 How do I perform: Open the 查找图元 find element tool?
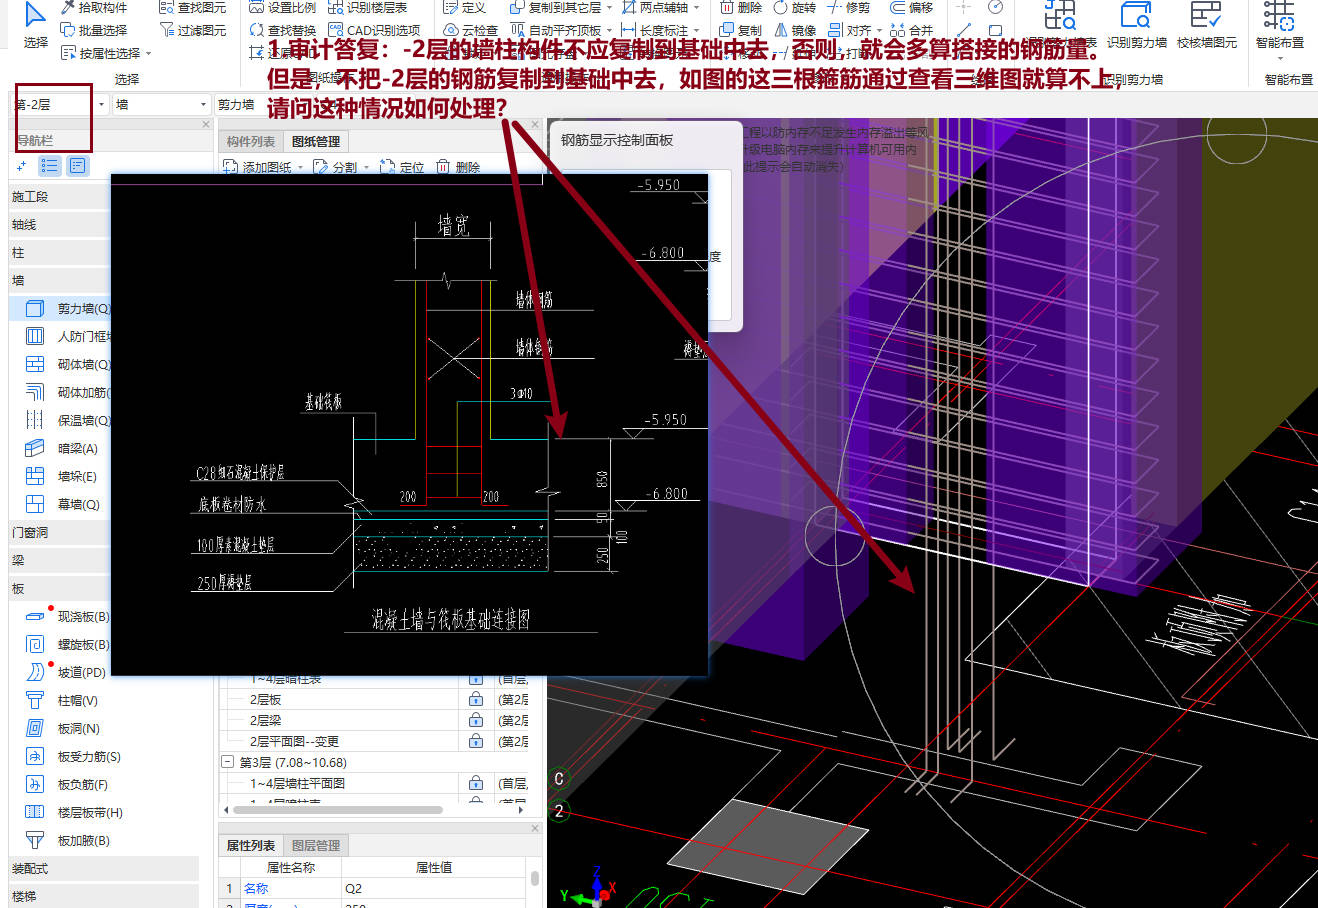click(x=192, y=7)
